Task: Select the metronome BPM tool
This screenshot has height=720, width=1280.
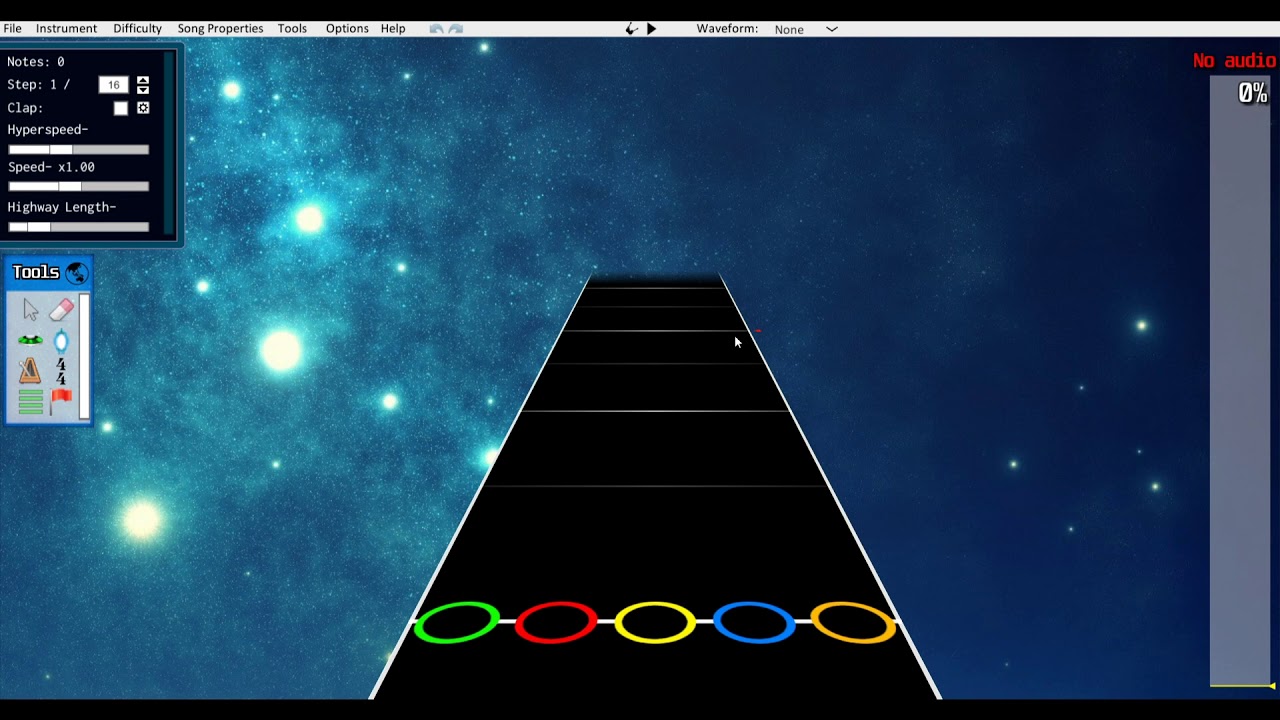Action: [30, 371]
